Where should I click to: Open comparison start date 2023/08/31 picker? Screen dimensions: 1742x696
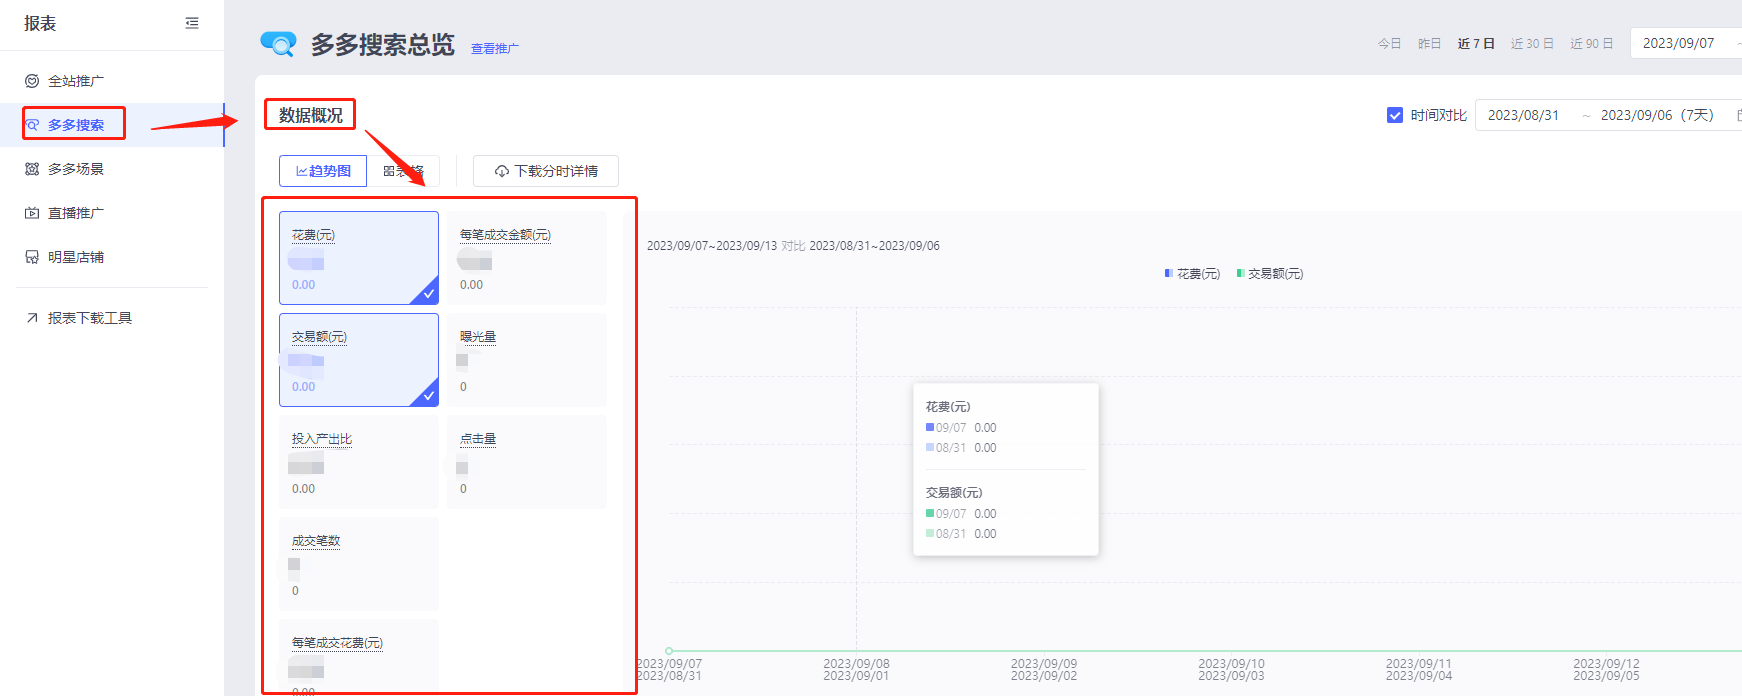coord(1523,115)
